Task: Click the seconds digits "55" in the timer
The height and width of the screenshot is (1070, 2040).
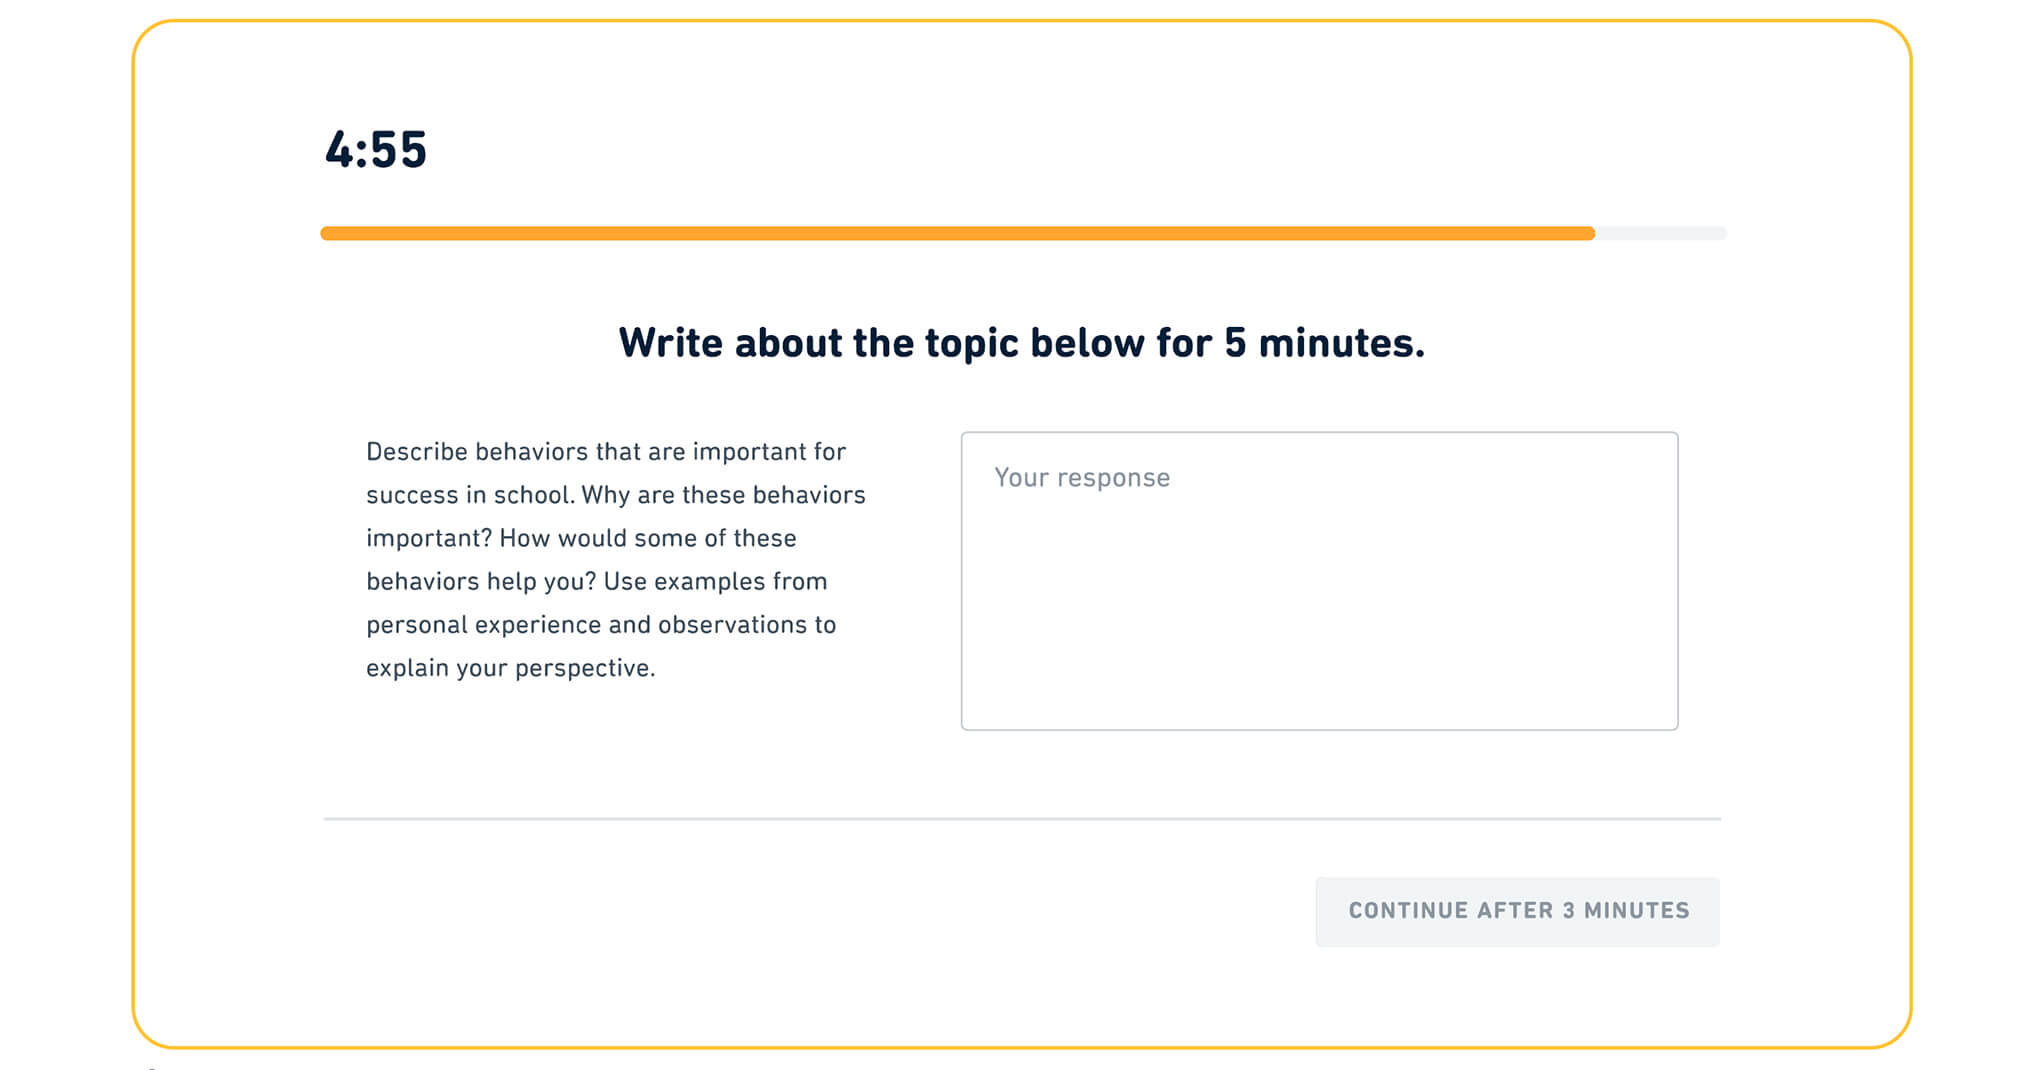Action: [x=399, y=150]
